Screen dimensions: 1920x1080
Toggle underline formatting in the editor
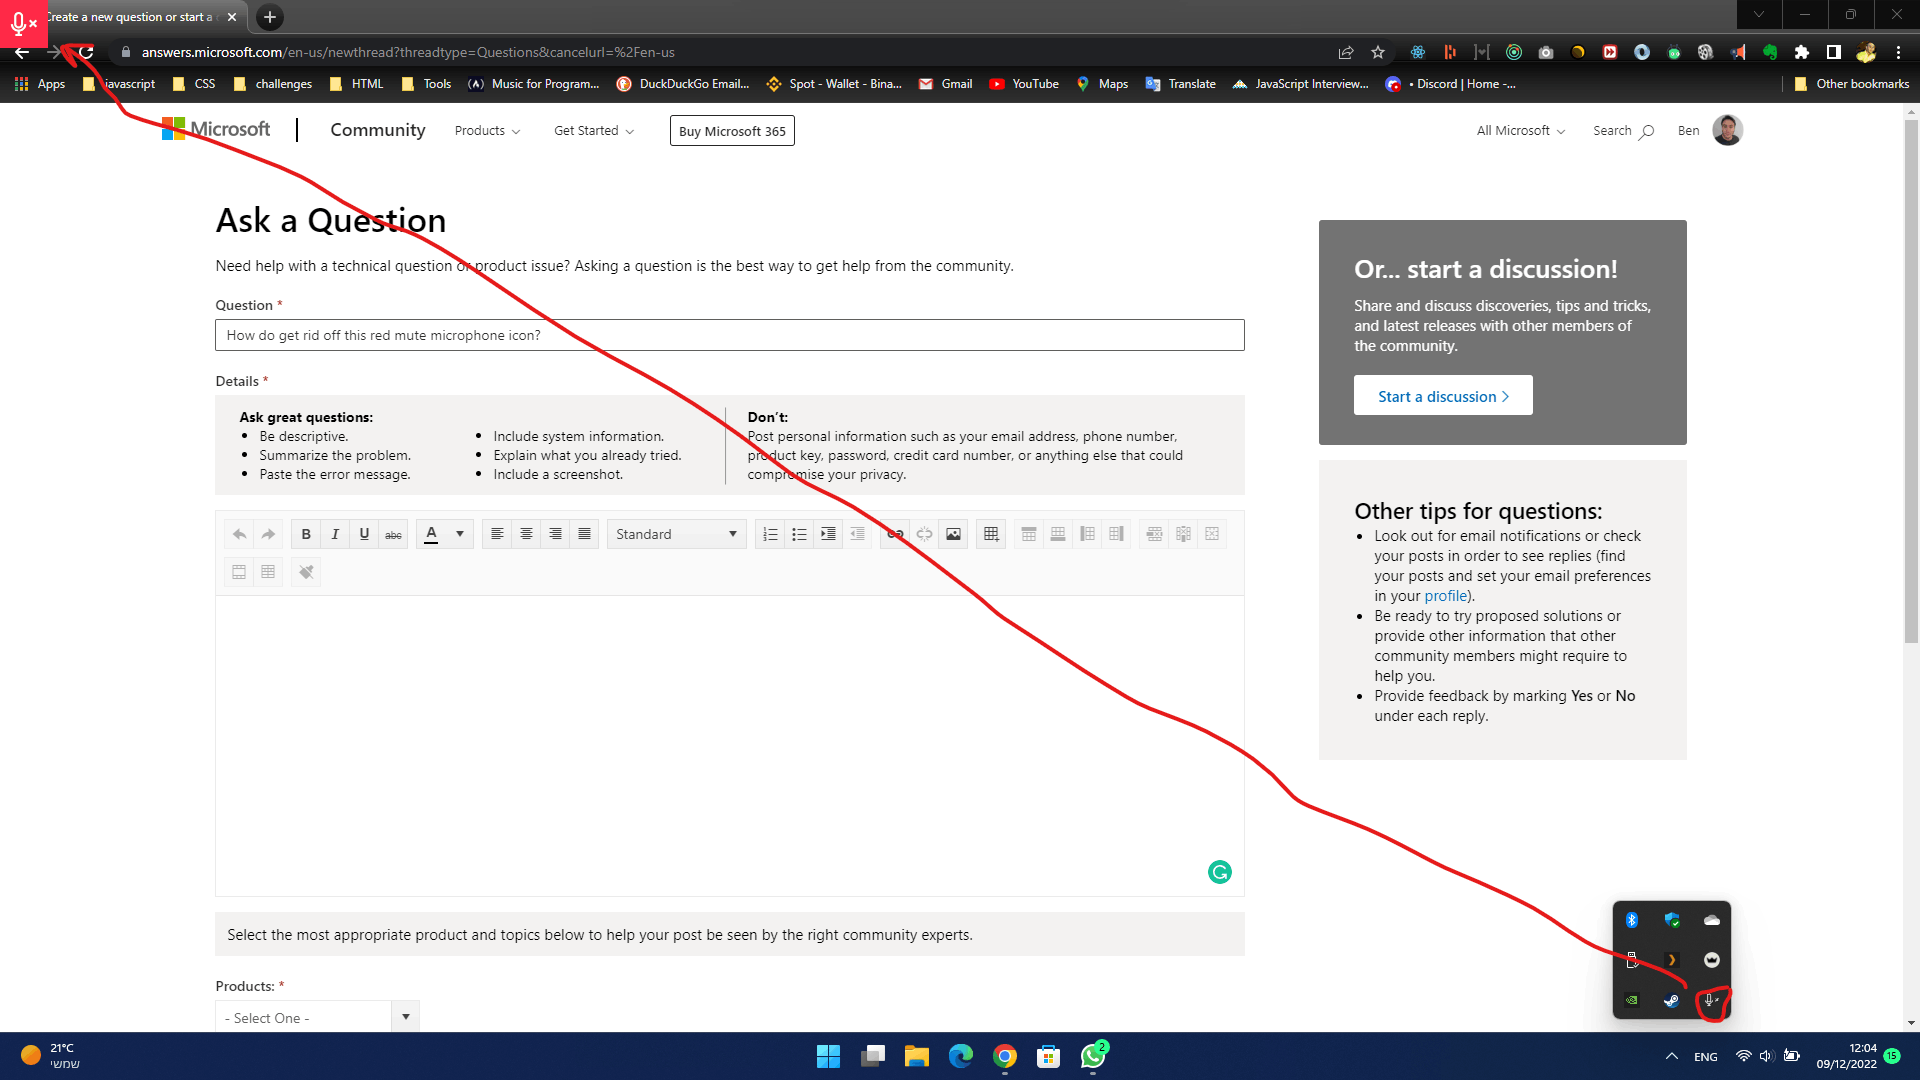tap(364, 534)
